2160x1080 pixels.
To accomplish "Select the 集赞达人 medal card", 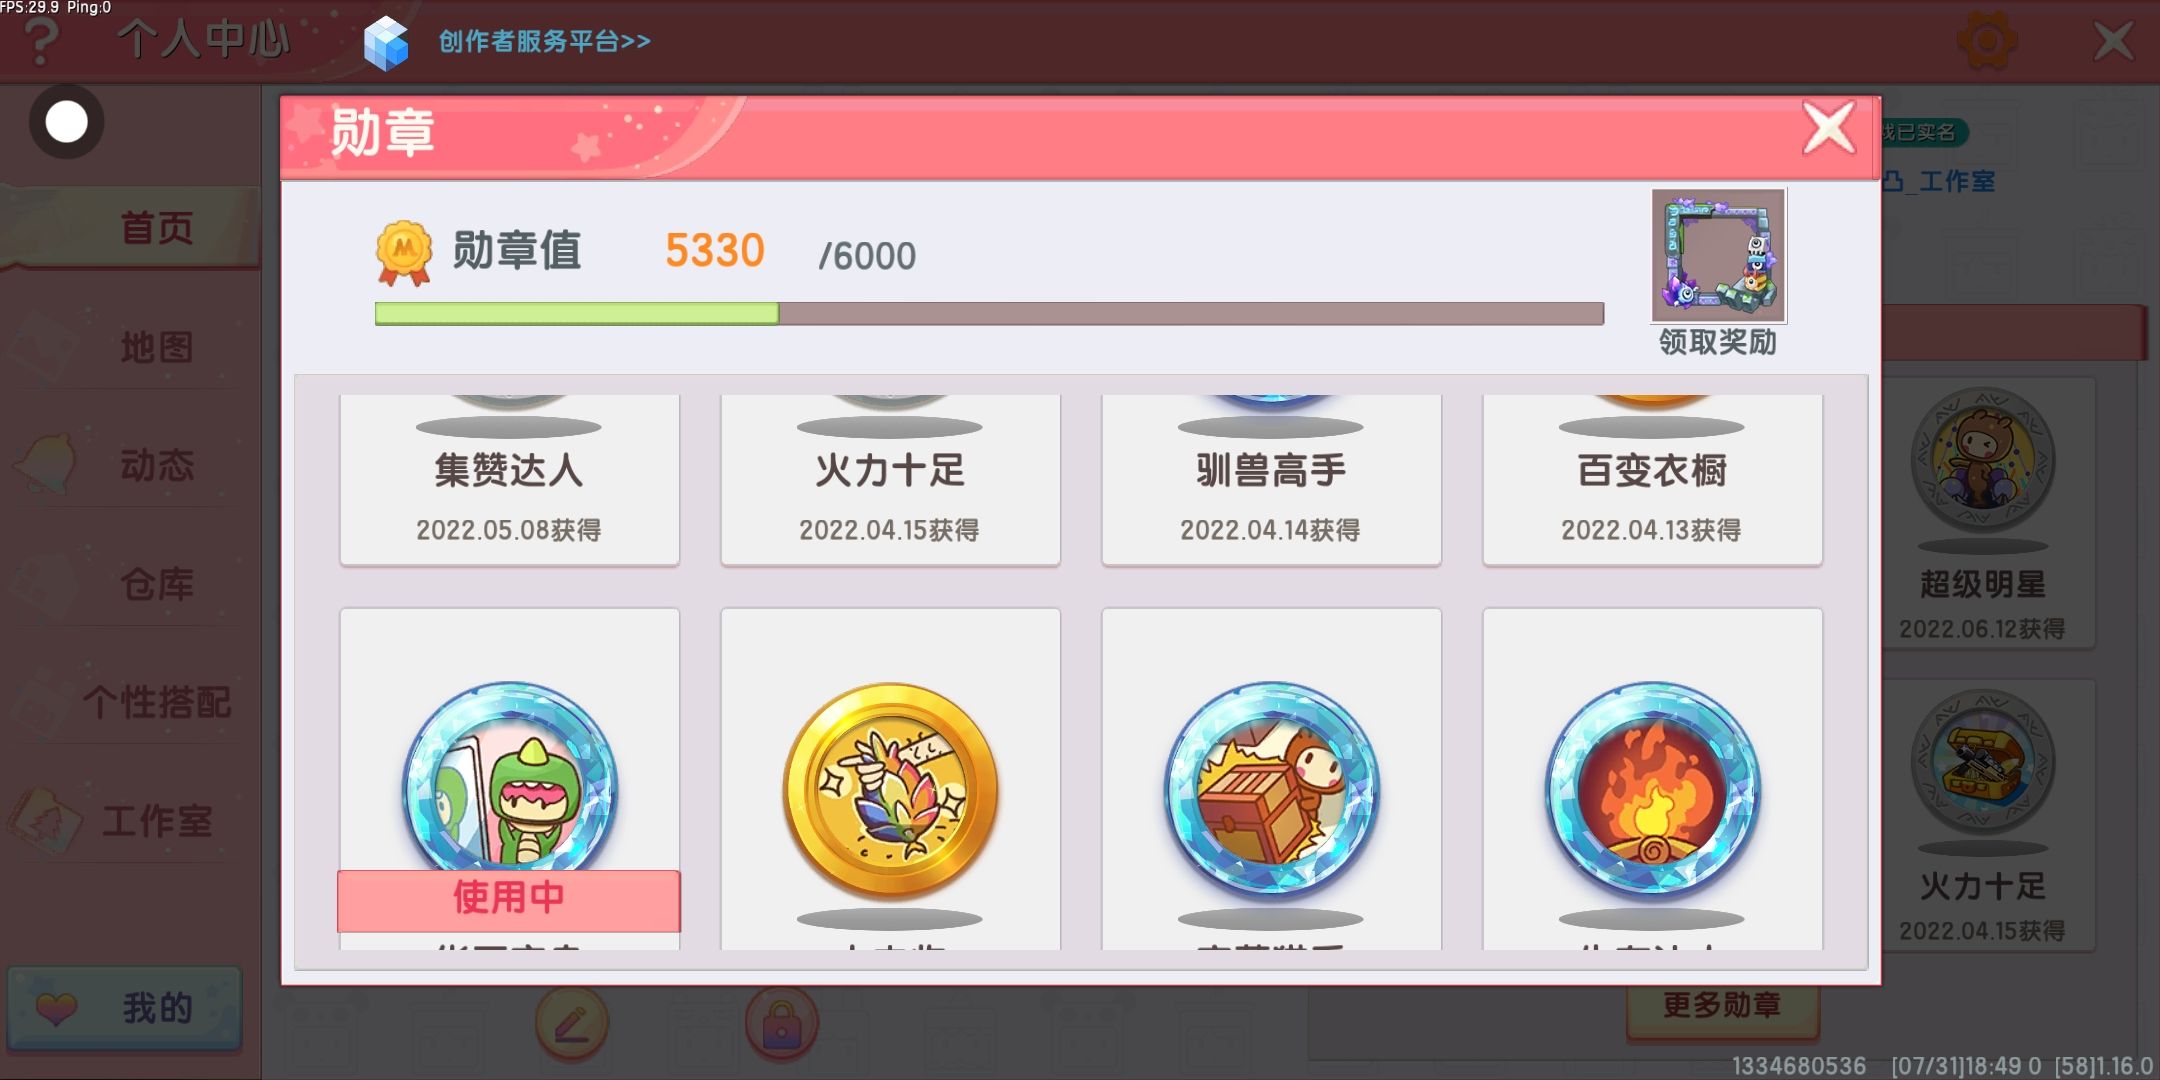I will click(509, 480).
